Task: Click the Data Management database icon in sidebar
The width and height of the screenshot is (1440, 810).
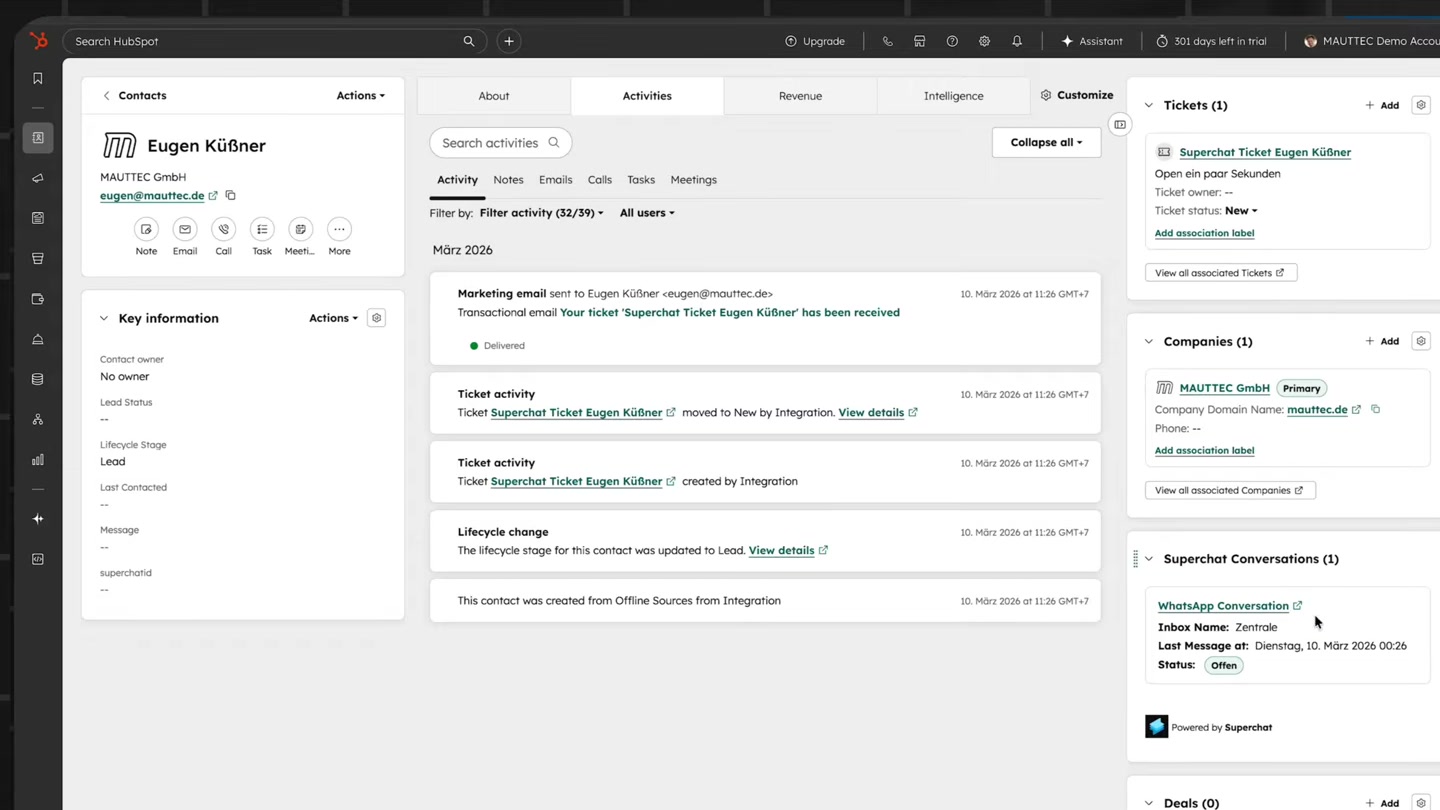Action: [x=37, y=378]
